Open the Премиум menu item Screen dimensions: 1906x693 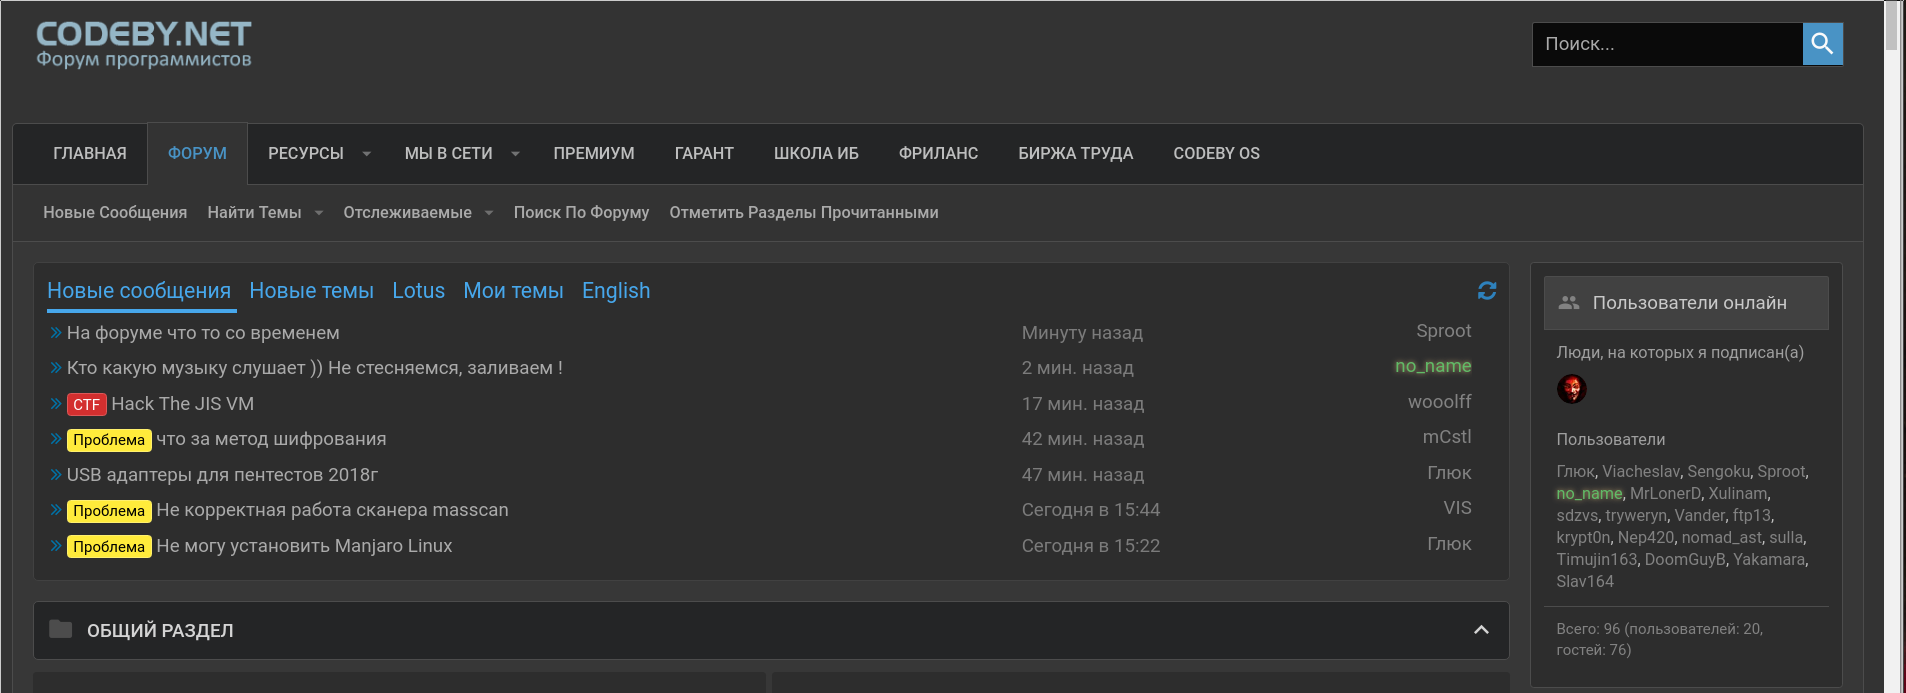(x=593, y=154)
